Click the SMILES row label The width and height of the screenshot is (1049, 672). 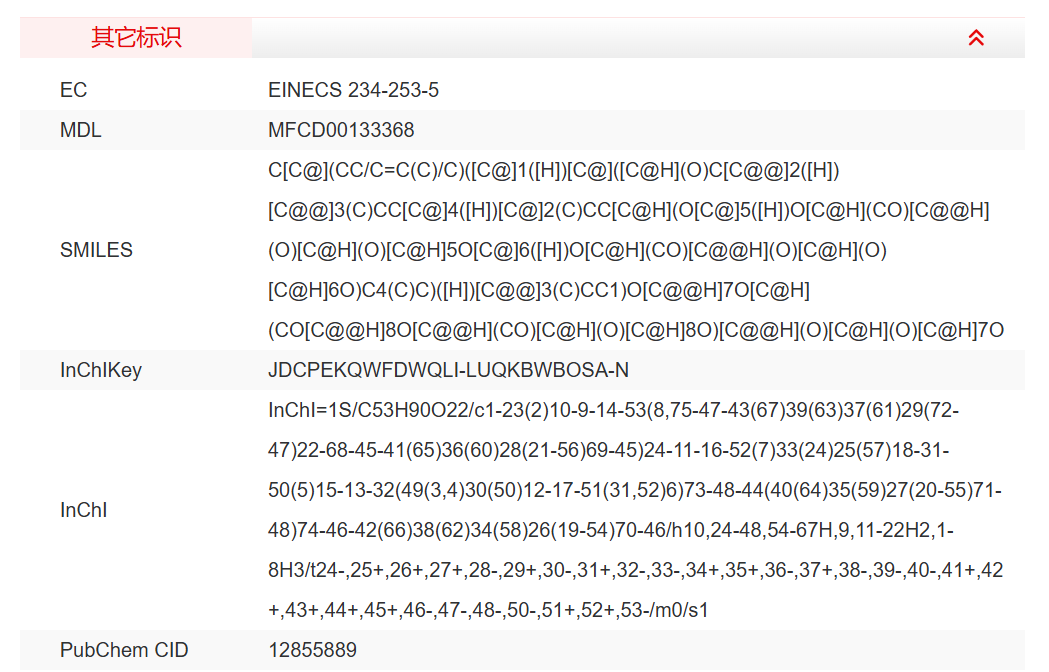tap(96, 250)
